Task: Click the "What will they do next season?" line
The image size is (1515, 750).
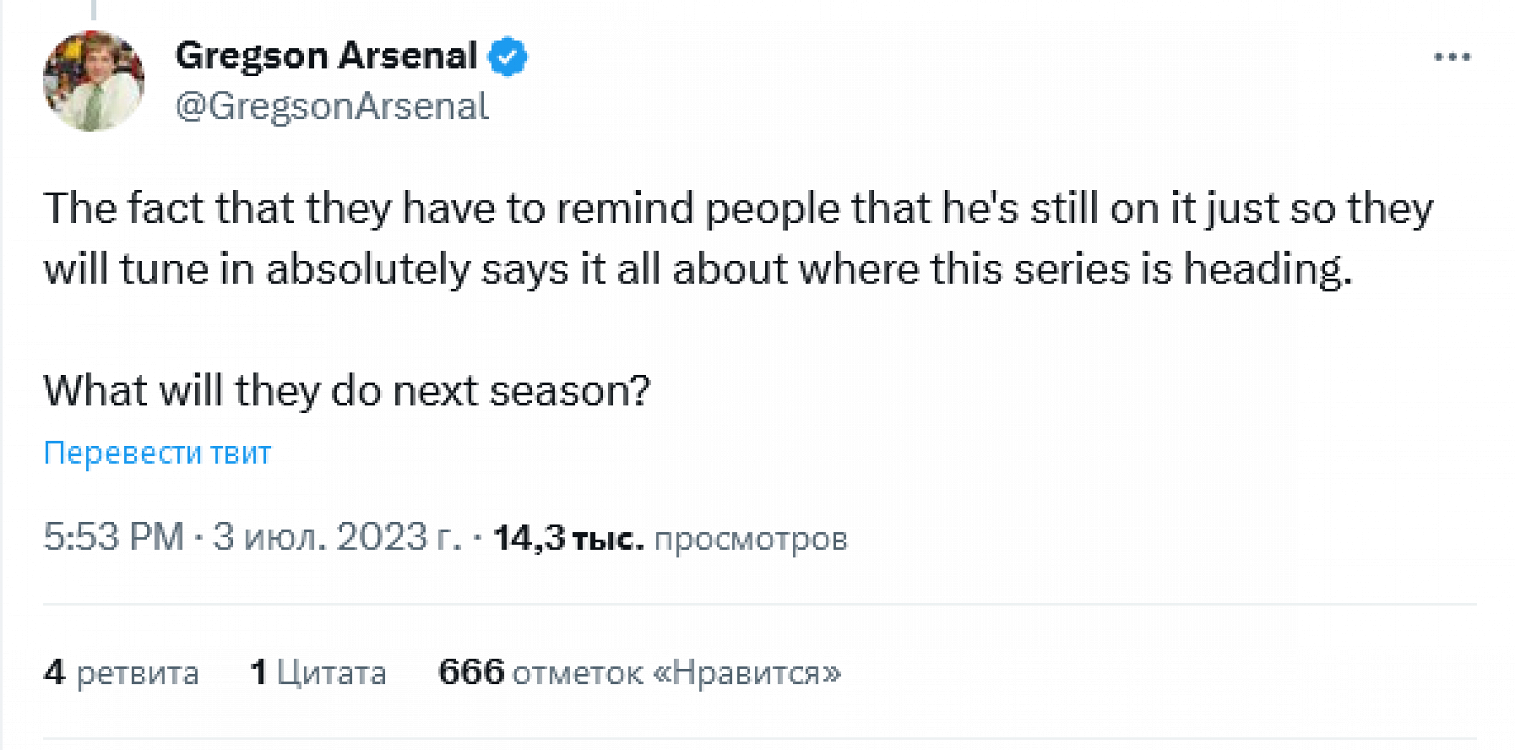Action: (347, 390)
